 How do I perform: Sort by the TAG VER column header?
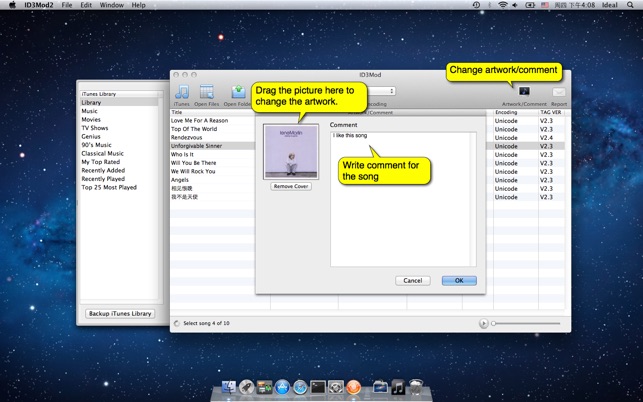[x=552, y=112]
